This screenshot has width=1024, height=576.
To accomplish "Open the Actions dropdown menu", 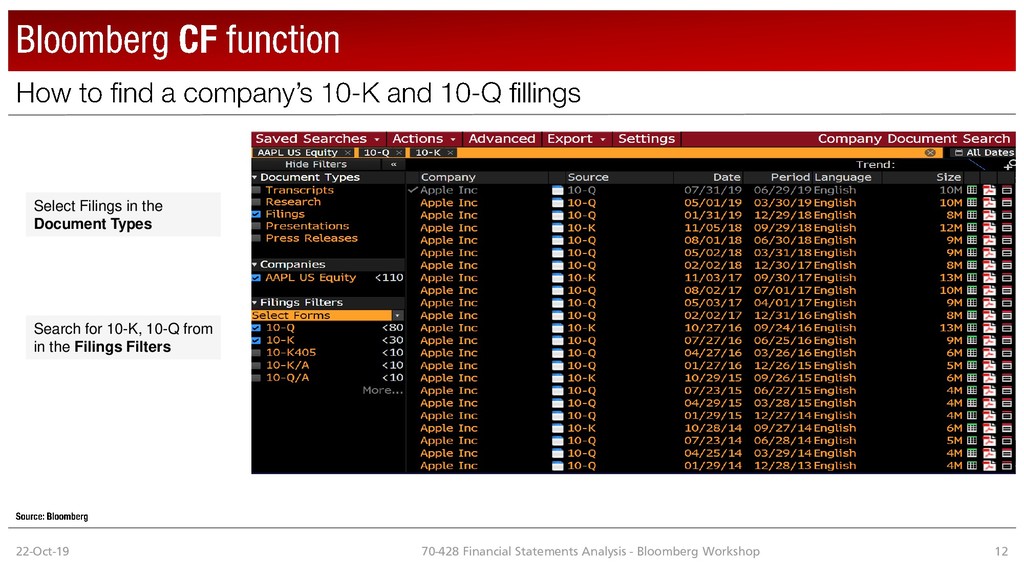I will click(423, 138).
